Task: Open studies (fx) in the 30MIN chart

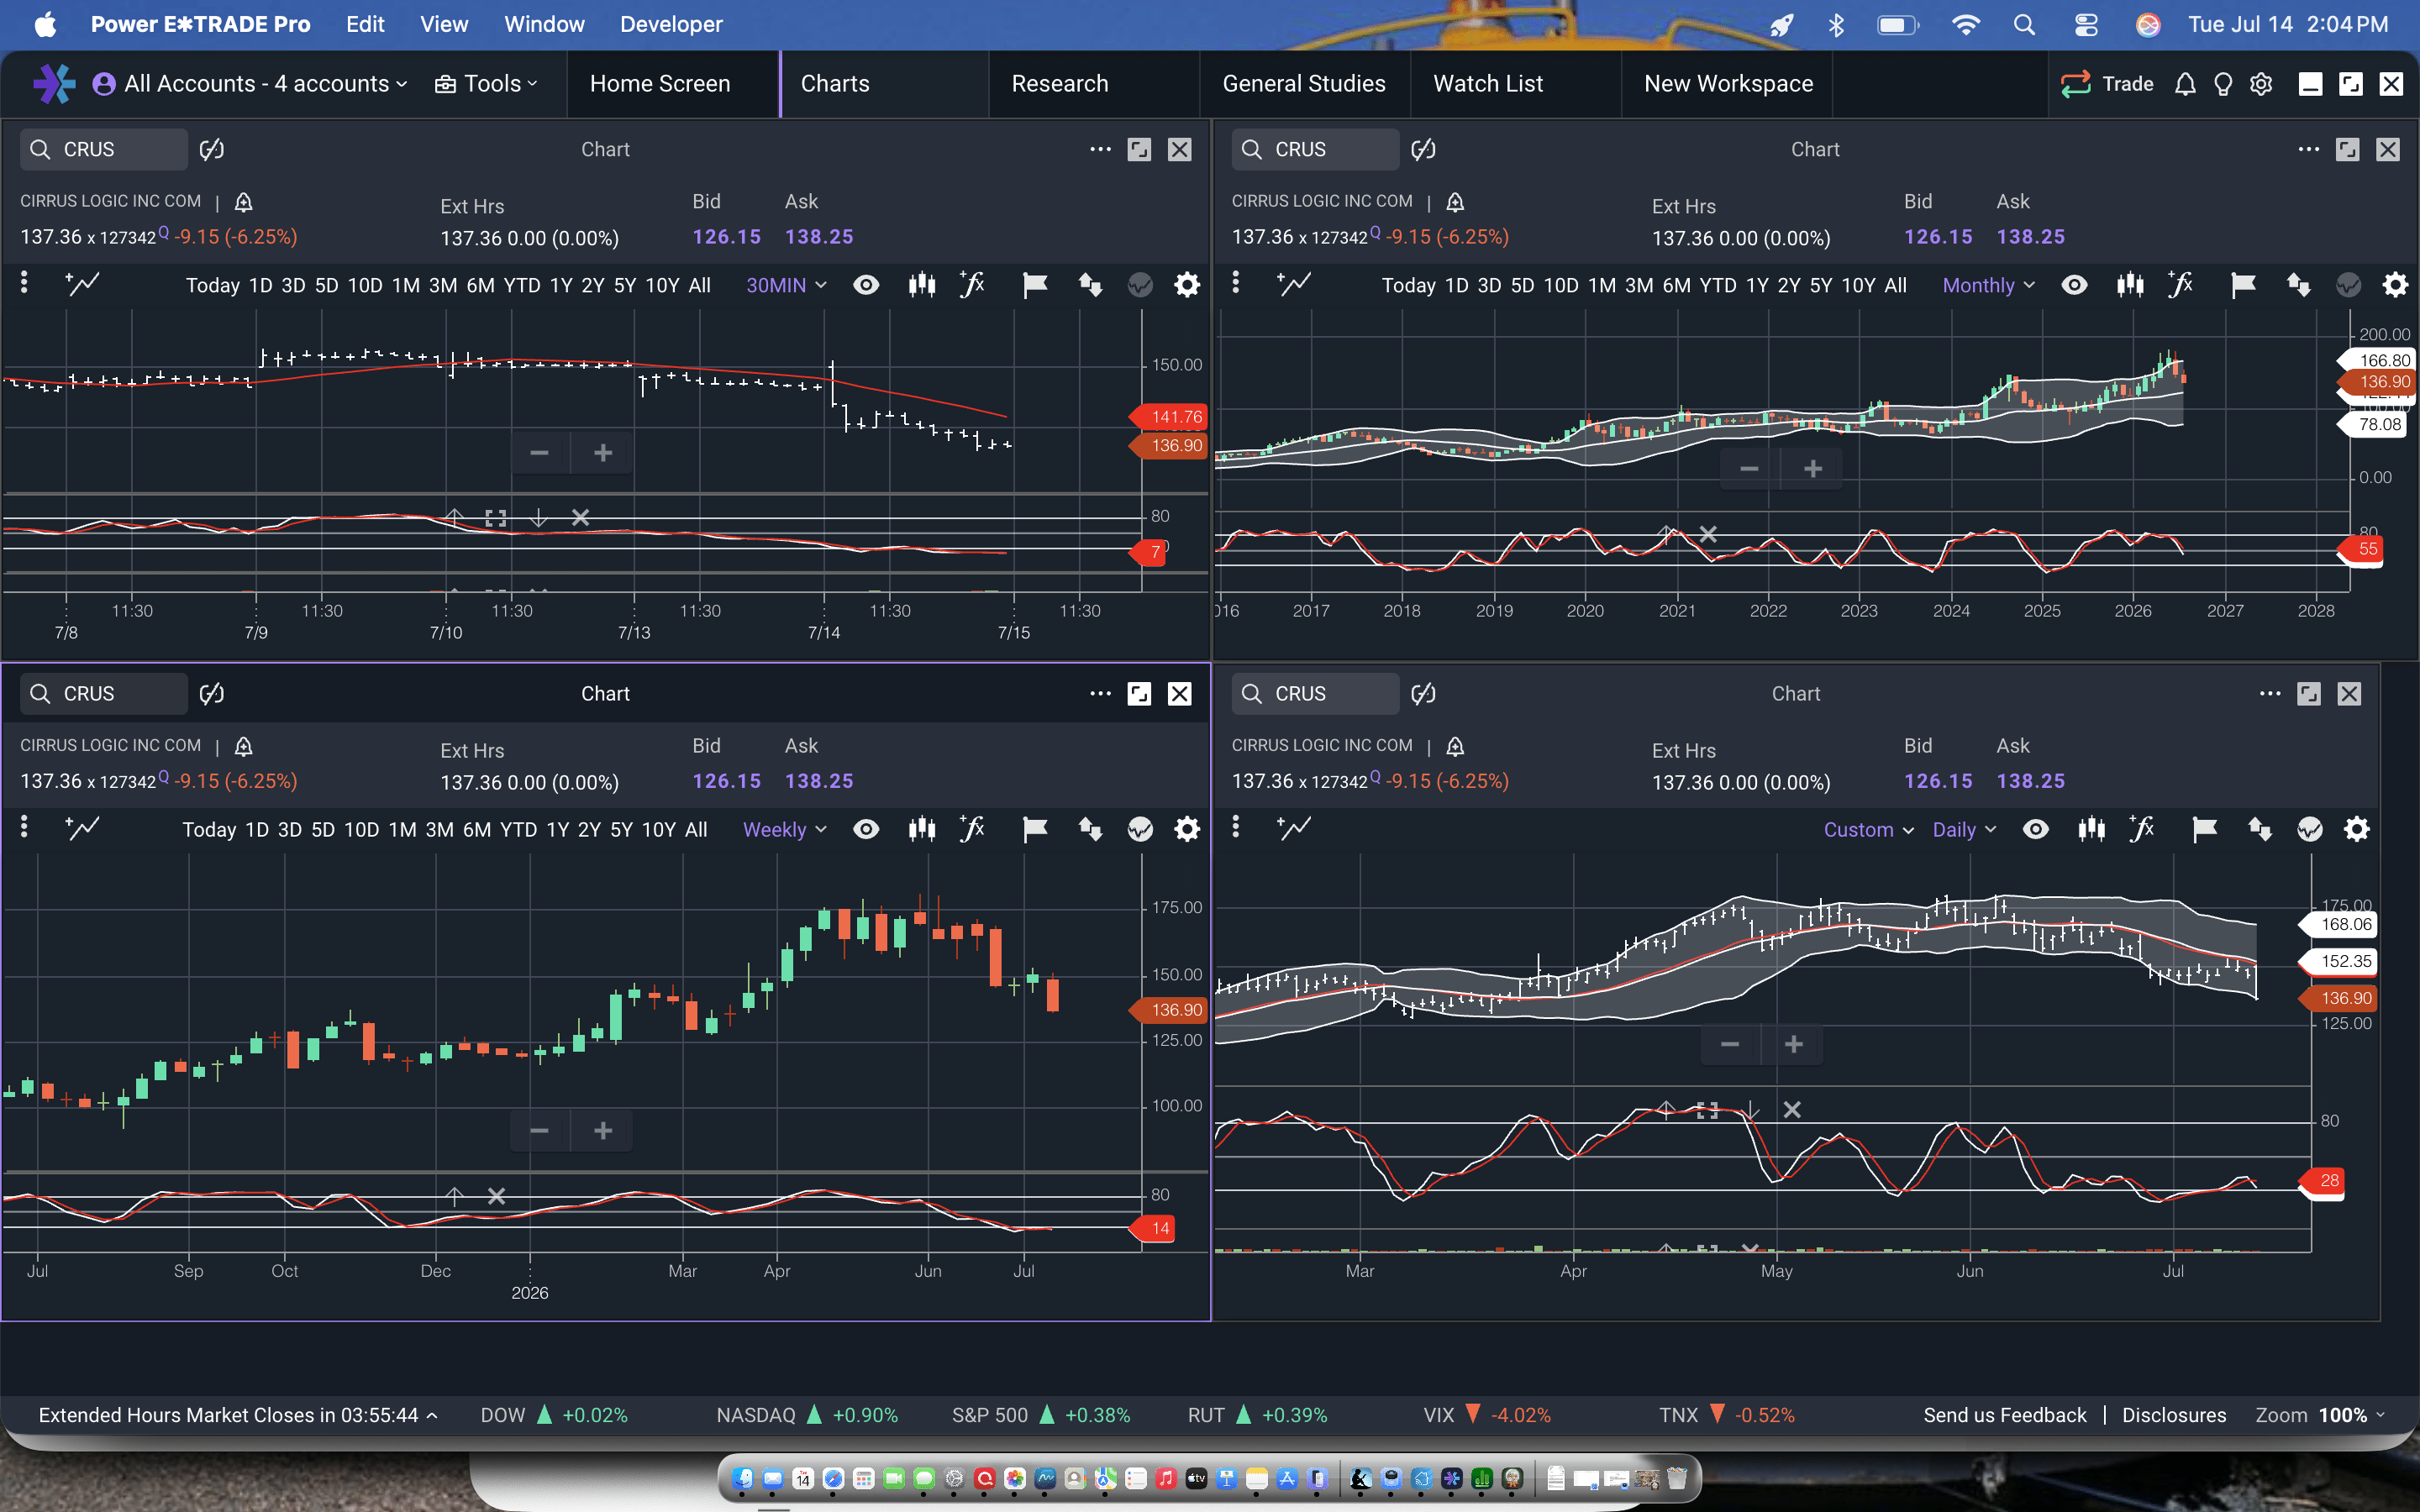Action: pyautogui.click(x=972, y=285)
